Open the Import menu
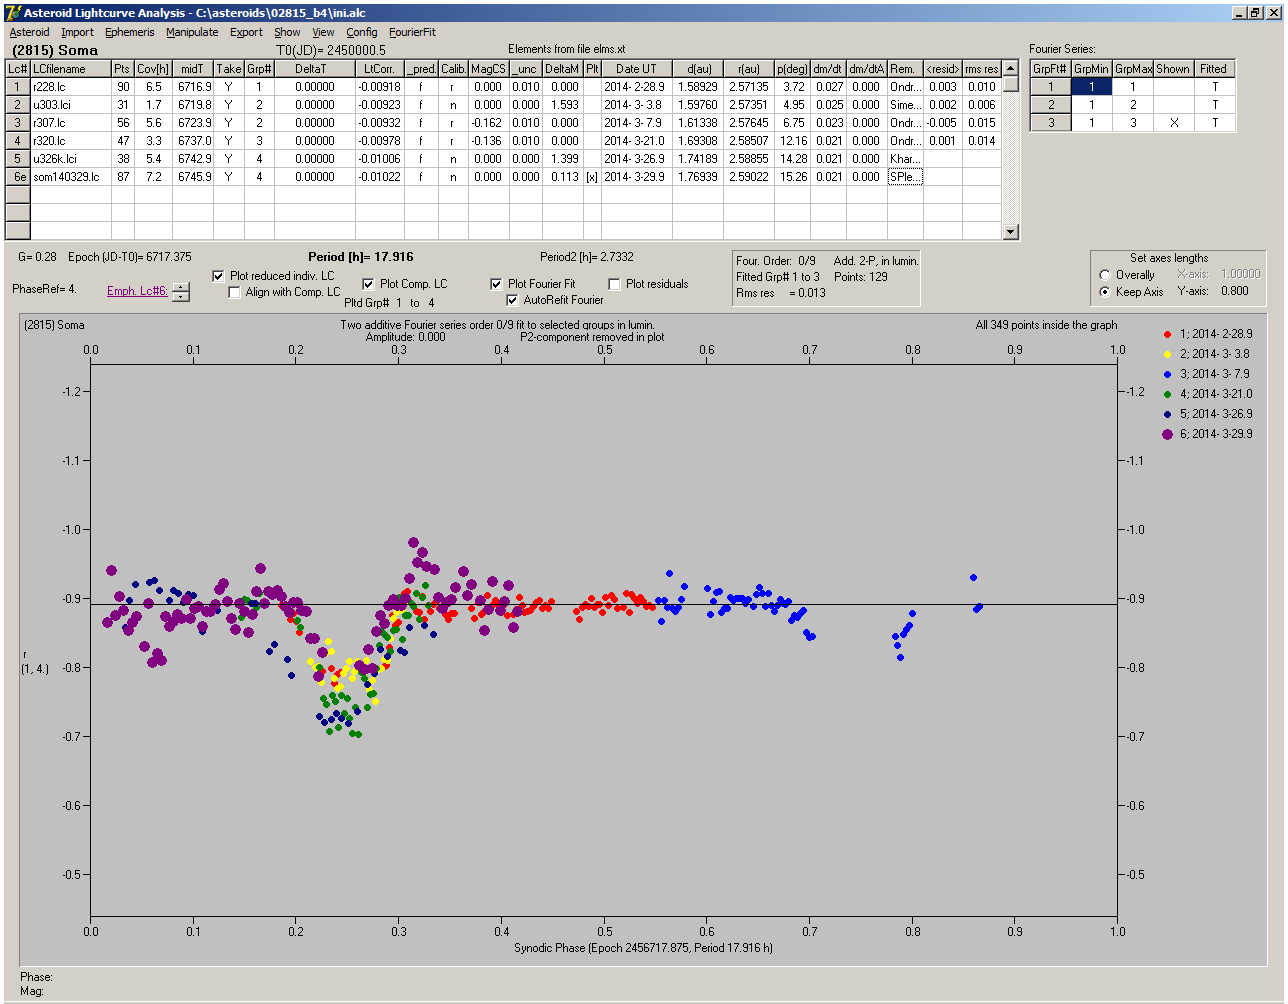Screen dimensions: 1288x1004 [x=77, y=32]
